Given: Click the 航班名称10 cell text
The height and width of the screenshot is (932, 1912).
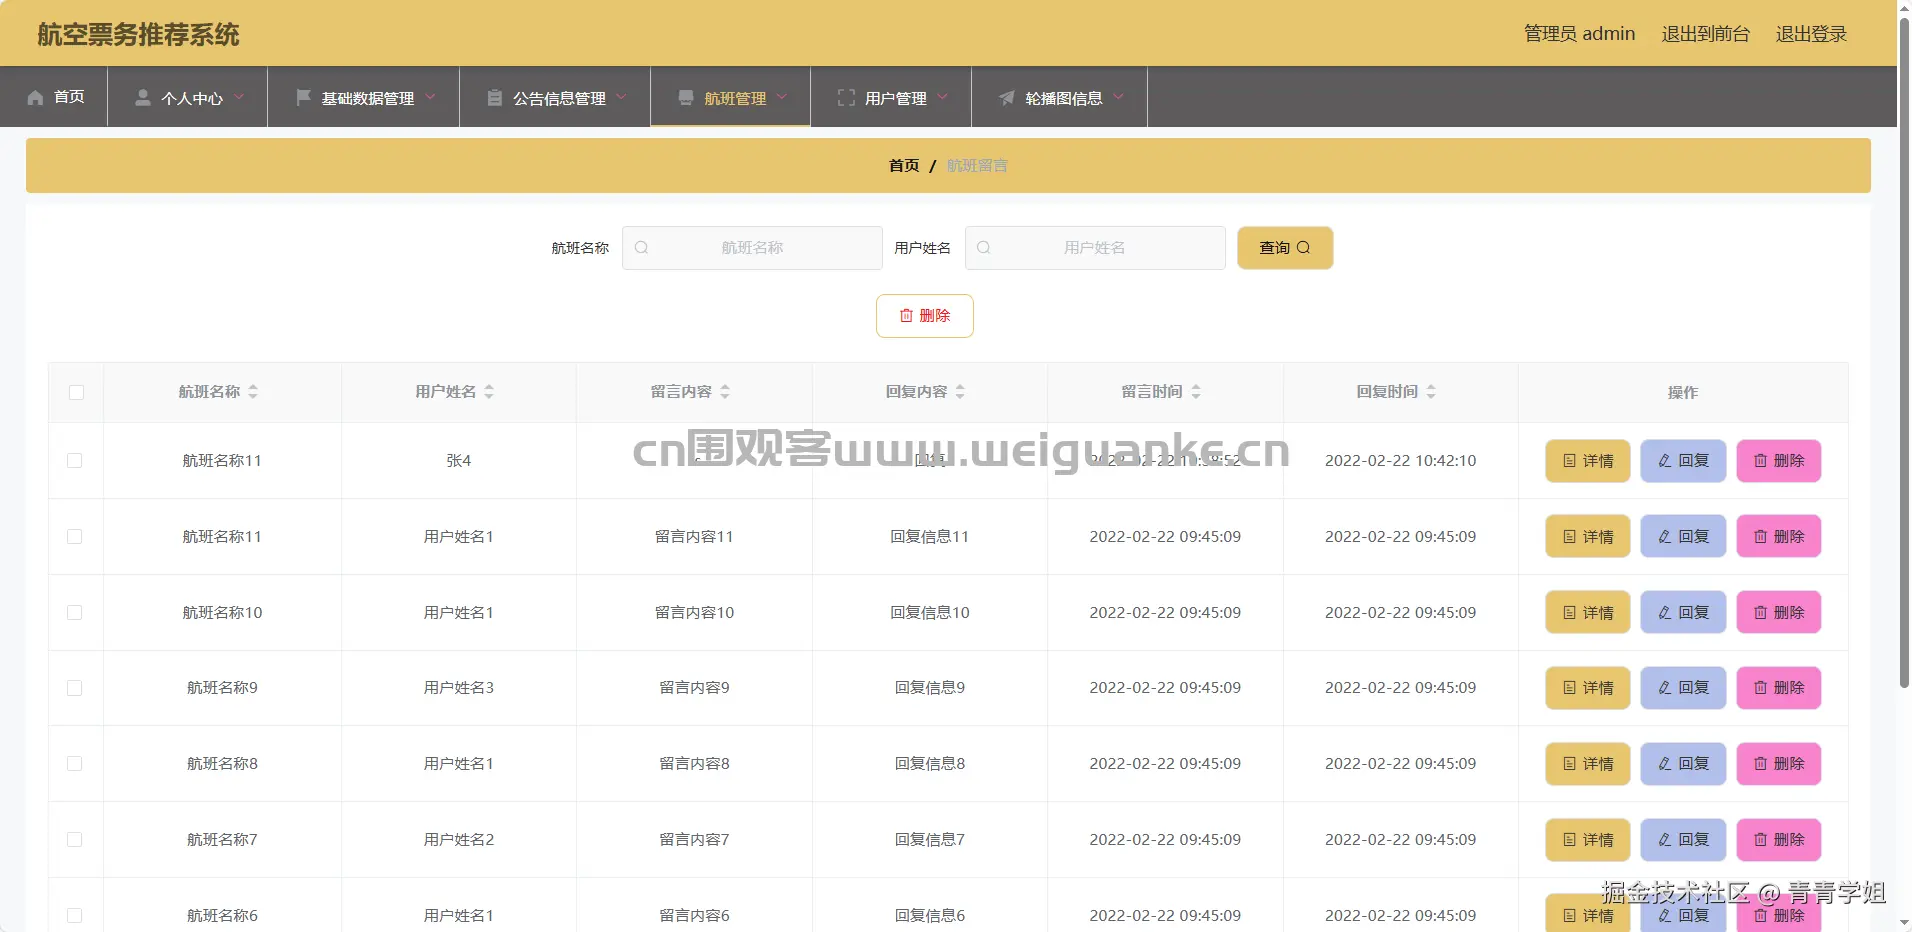Looking at the screenshot, I should (222, 613).
